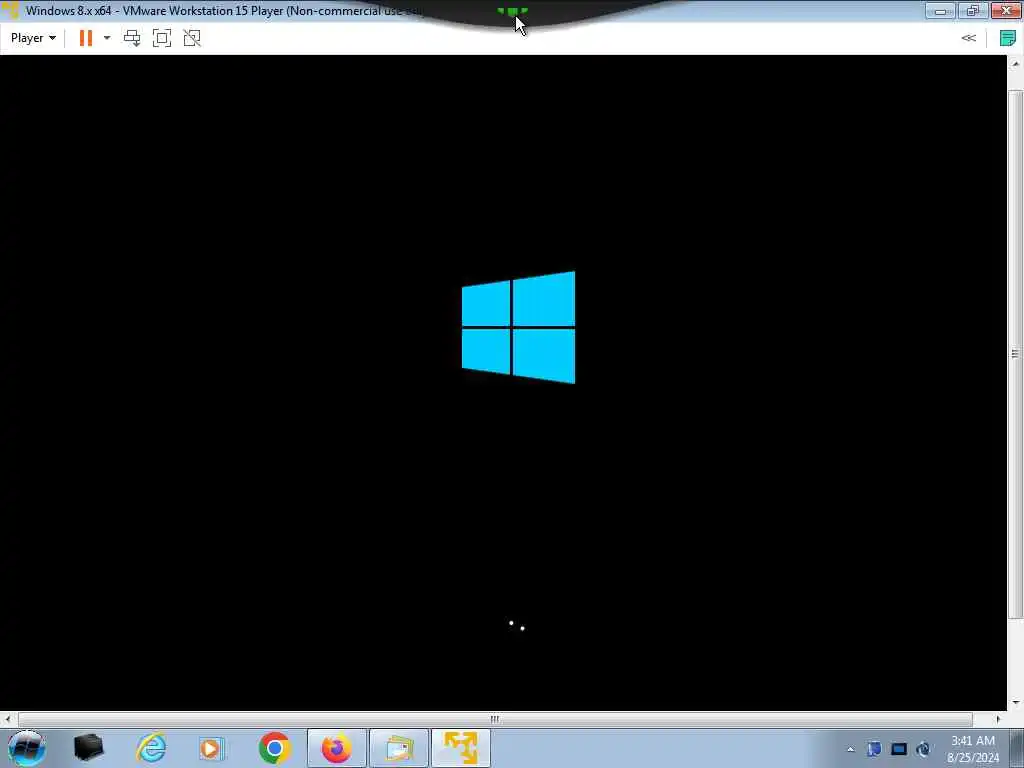
Task: Click the scroll down arrow
Action: pos(1016,703)
